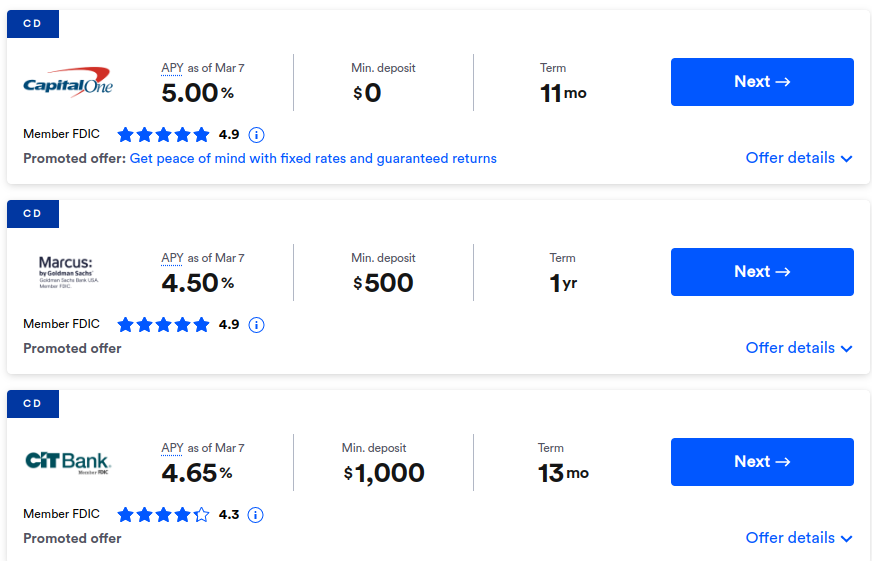Open rating info icon for Marcus
The image size is (872, 561).
256,325
